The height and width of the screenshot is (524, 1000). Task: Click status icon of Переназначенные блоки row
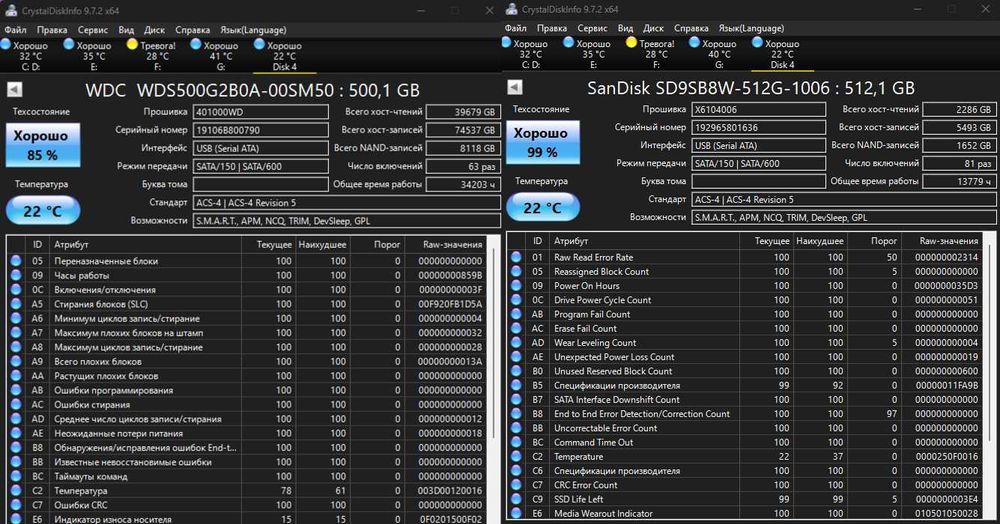[16, 261]
